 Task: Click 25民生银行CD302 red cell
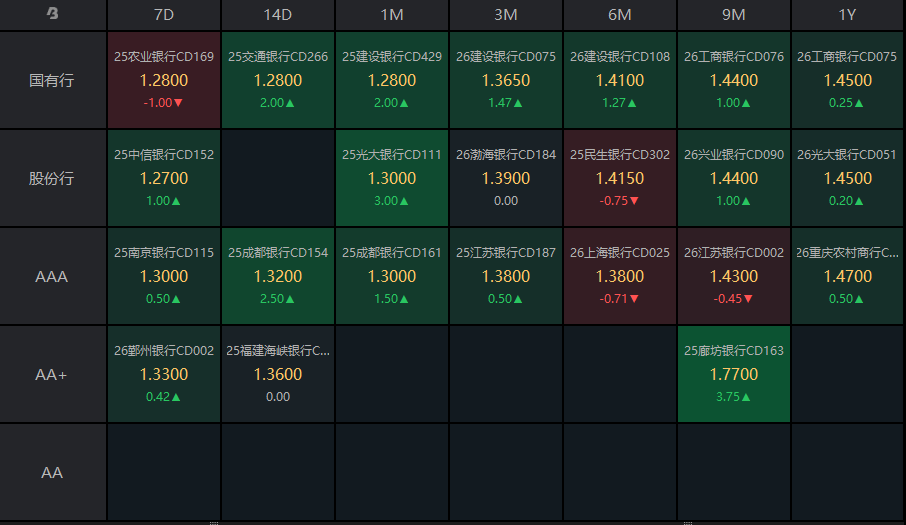point(619,178)
